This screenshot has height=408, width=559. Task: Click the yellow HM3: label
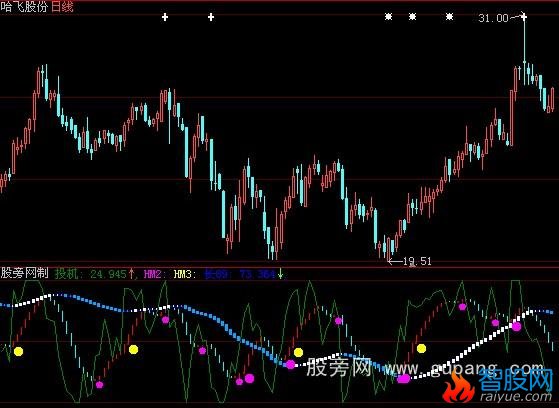click(185, 274)
